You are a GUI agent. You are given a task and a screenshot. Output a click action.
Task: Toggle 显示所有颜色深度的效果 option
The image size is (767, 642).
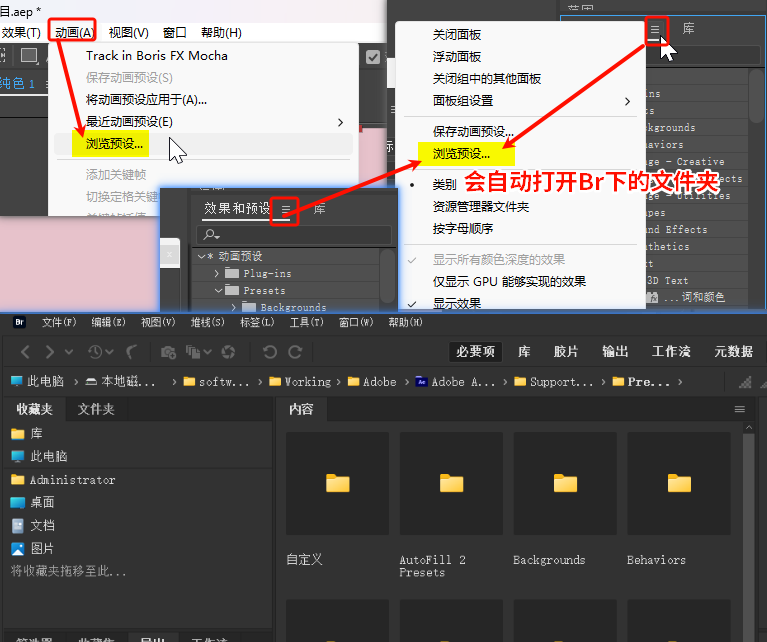[498, 260]
